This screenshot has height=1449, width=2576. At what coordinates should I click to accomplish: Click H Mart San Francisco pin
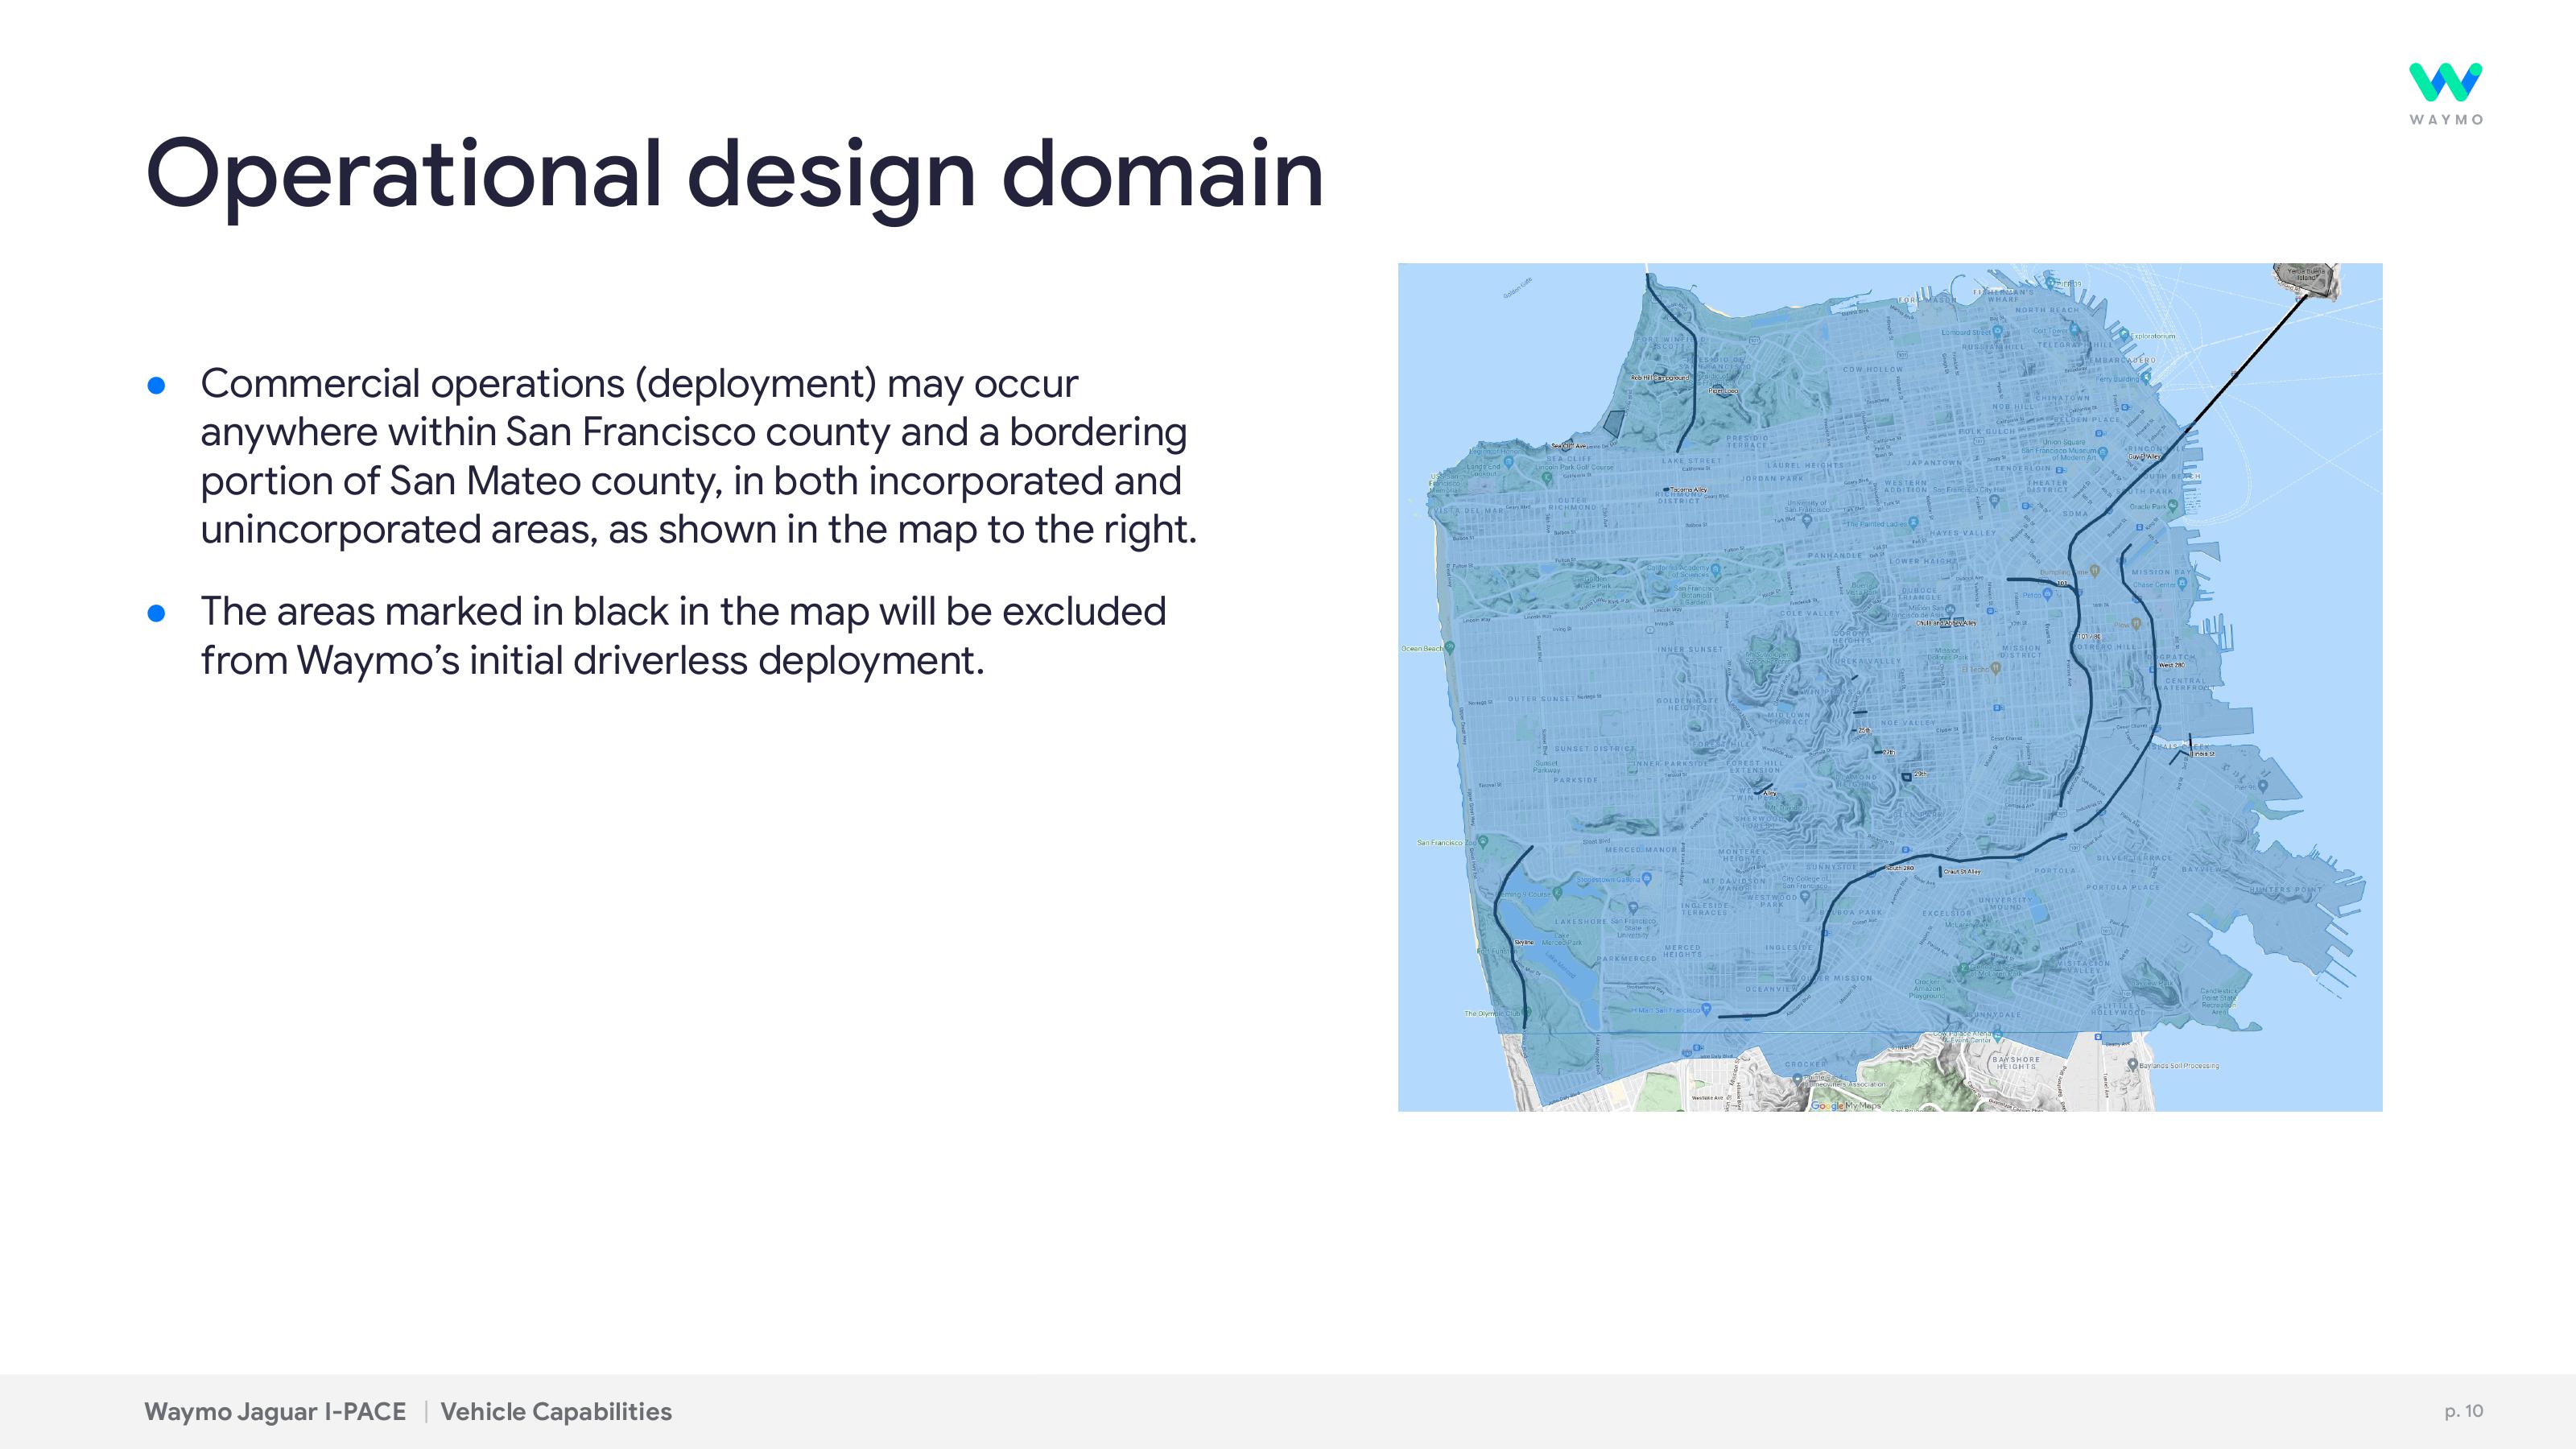coord(1706,1009)
